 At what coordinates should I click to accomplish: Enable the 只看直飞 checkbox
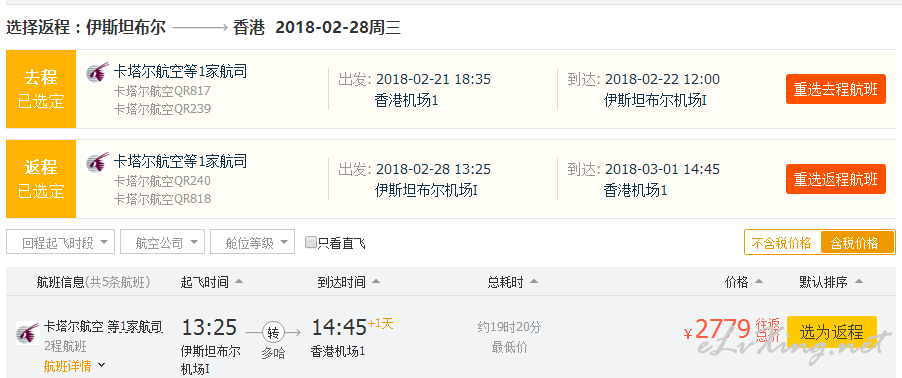311,242
